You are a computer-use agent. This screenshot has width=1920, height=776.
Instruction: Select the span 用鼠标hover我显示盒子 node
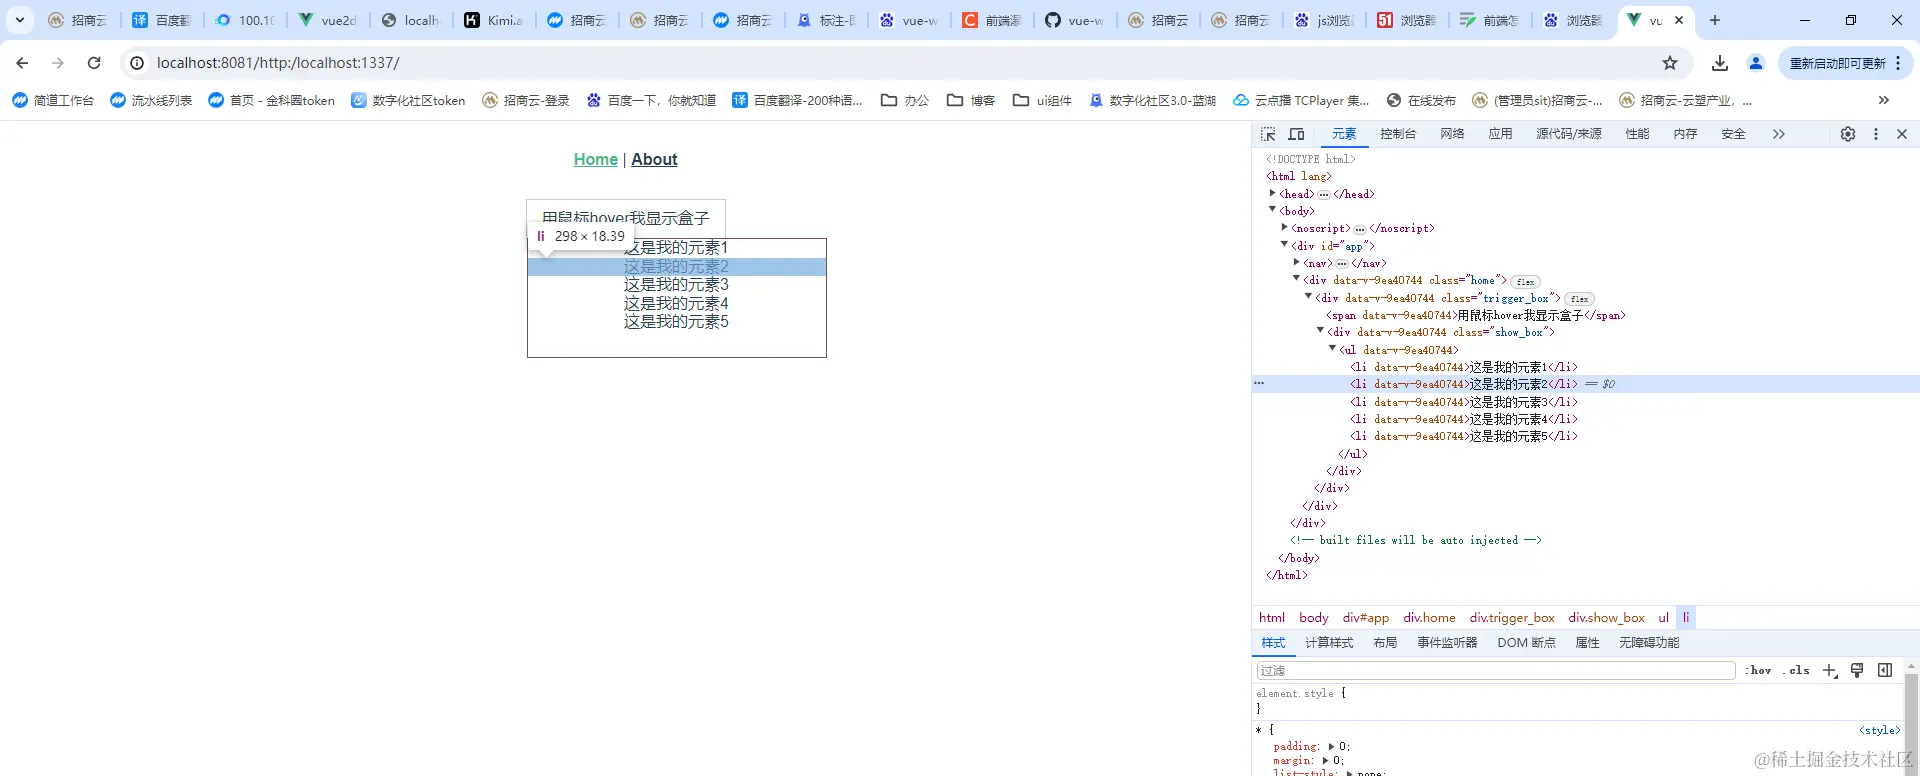pos(1476,315)
